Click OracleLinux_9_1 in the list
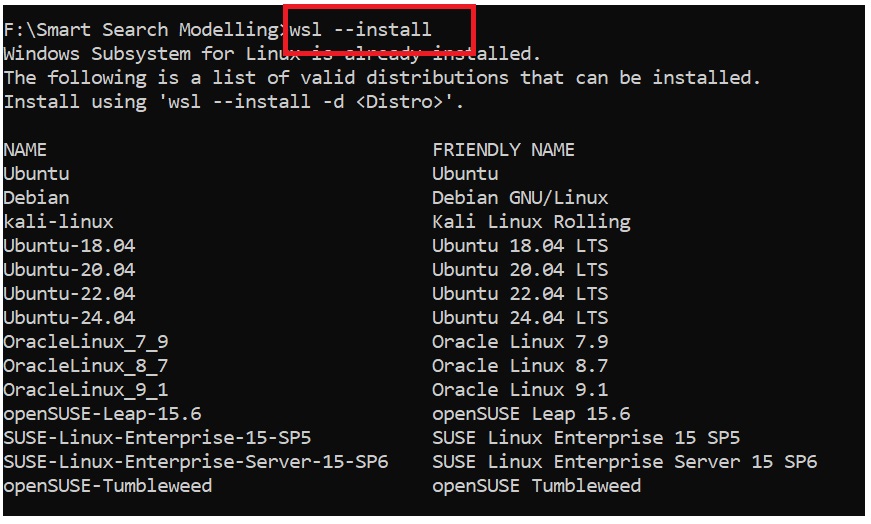 pyautogui.click(x=85, y=389)
